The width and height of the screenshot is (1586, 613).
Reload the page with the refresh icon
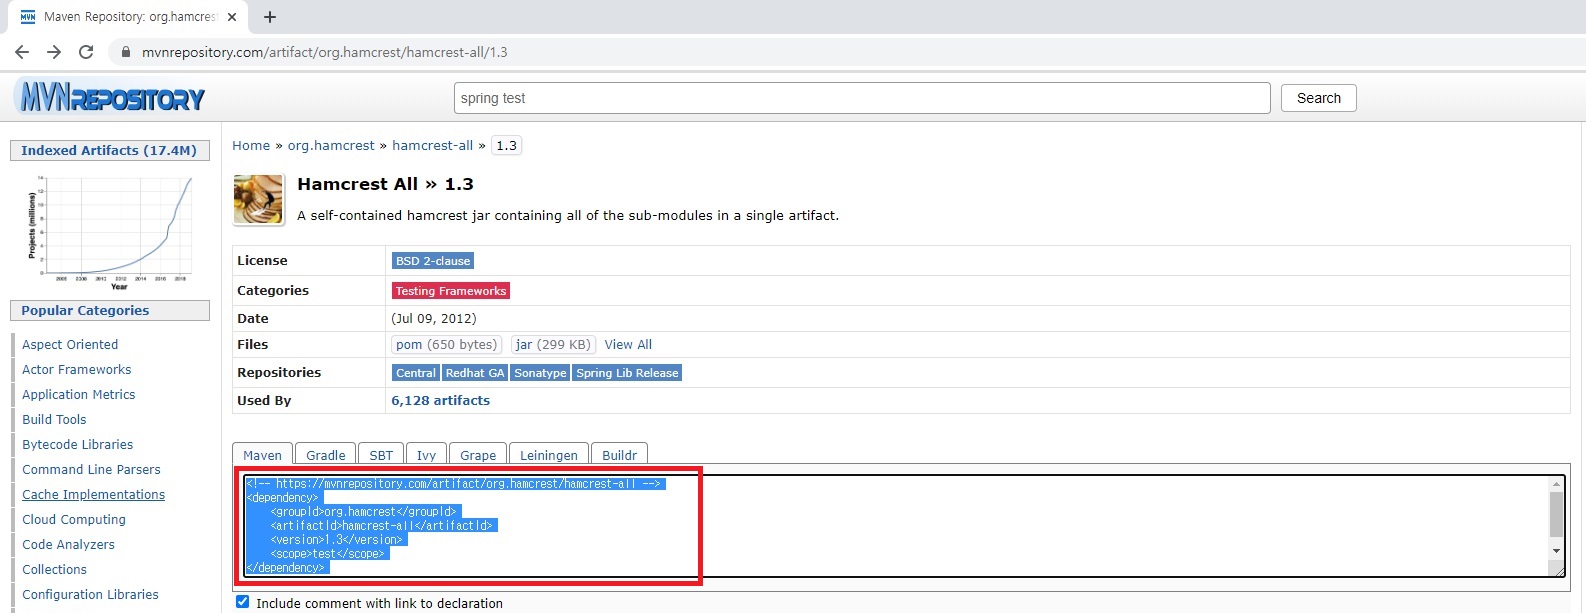pyautogui.click(x=86, y=52)
